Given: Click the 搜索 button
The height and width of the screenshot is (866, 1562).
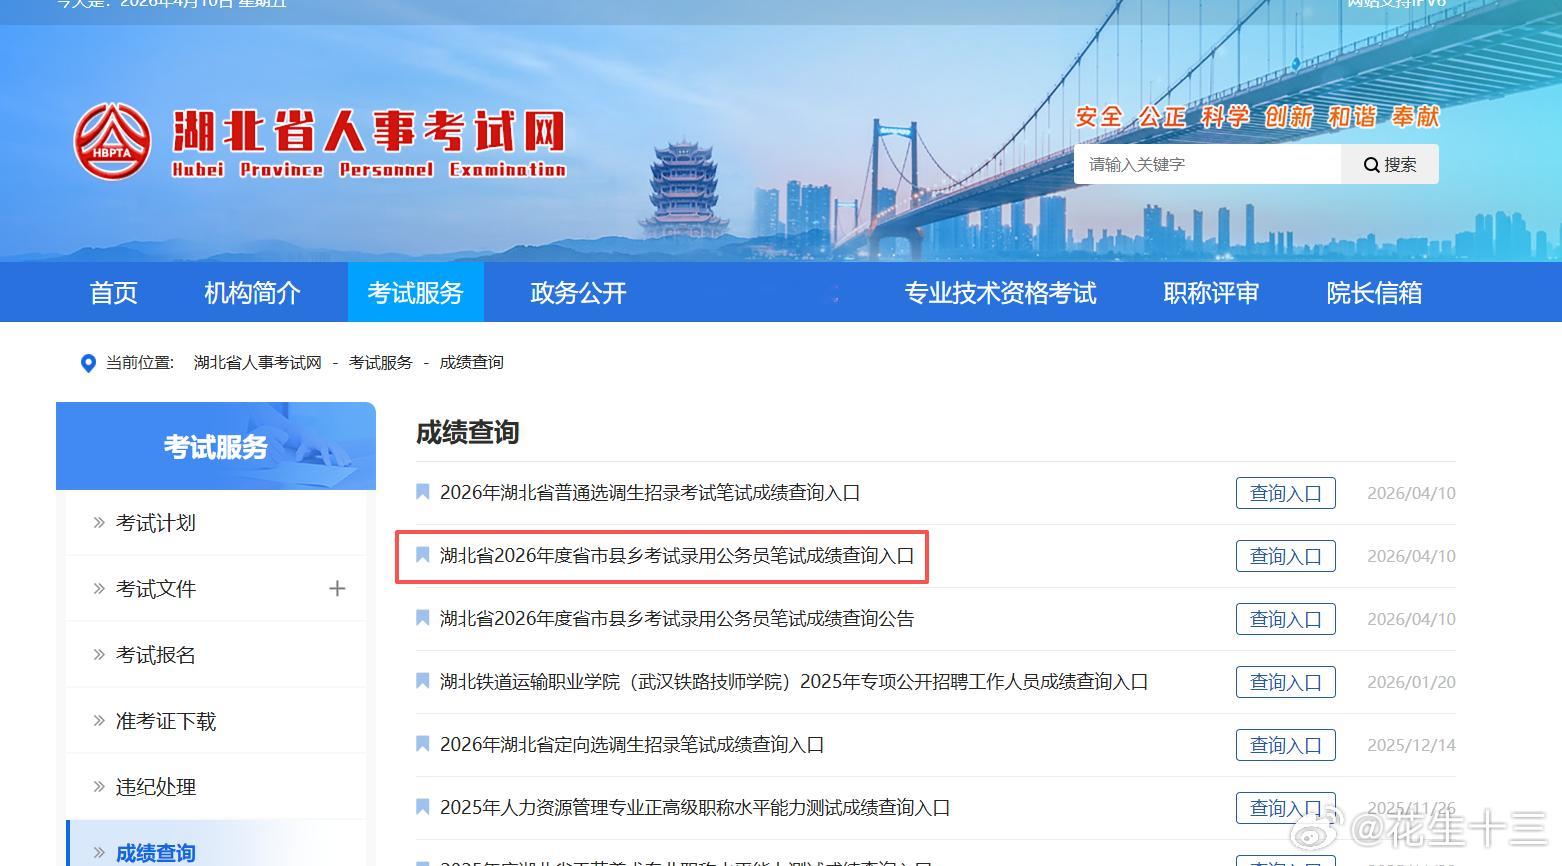Looking at the screenshot, I should point(1390,164).
